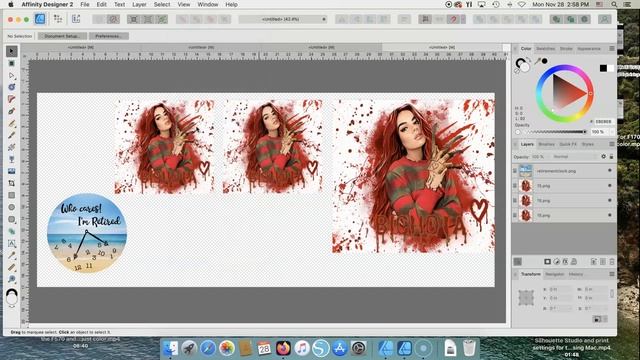Switch to the Quick FX tab
The height and width of the screenshot is (360, 640).
[568, 144]
